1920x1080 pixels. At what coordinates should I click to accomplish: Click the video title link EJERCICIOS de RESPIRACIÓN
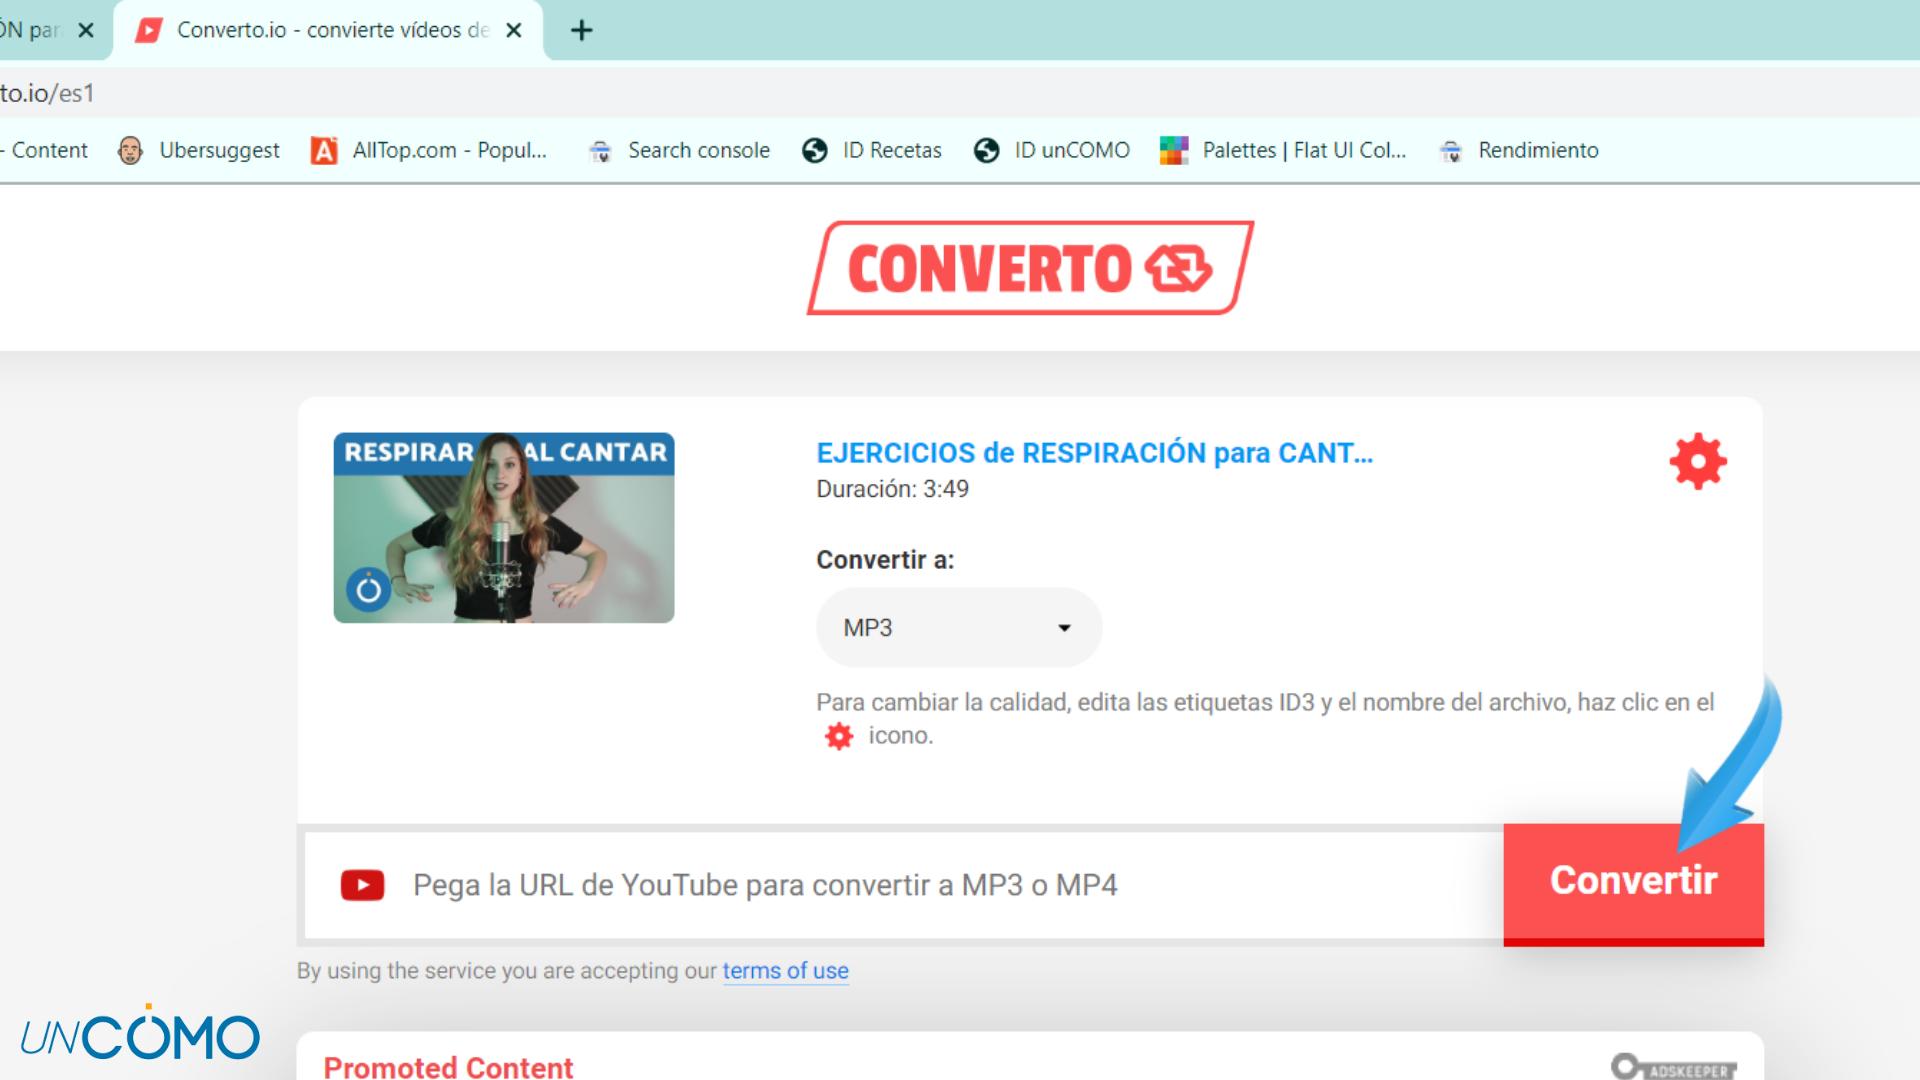tap(1094, 453)
